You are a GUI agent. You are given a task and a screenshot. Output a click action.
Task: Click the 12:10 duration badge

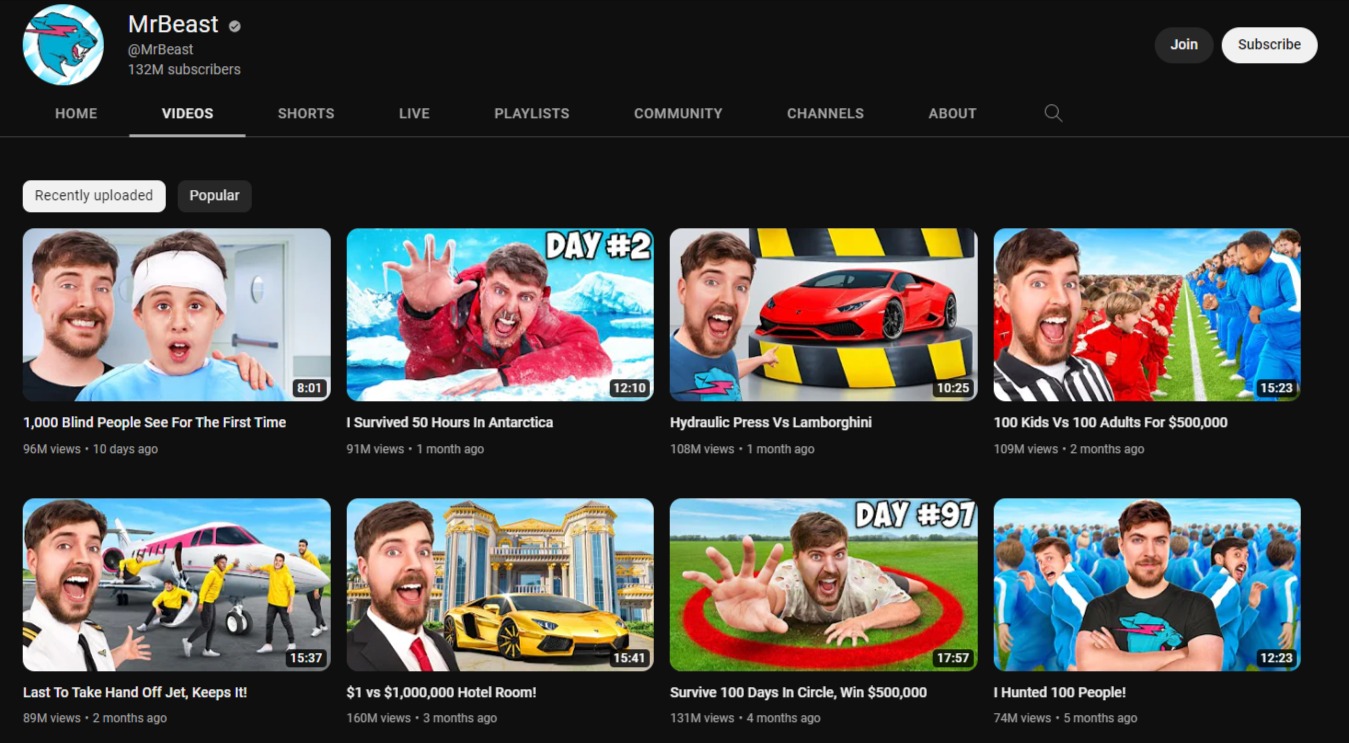pos(629,388)
